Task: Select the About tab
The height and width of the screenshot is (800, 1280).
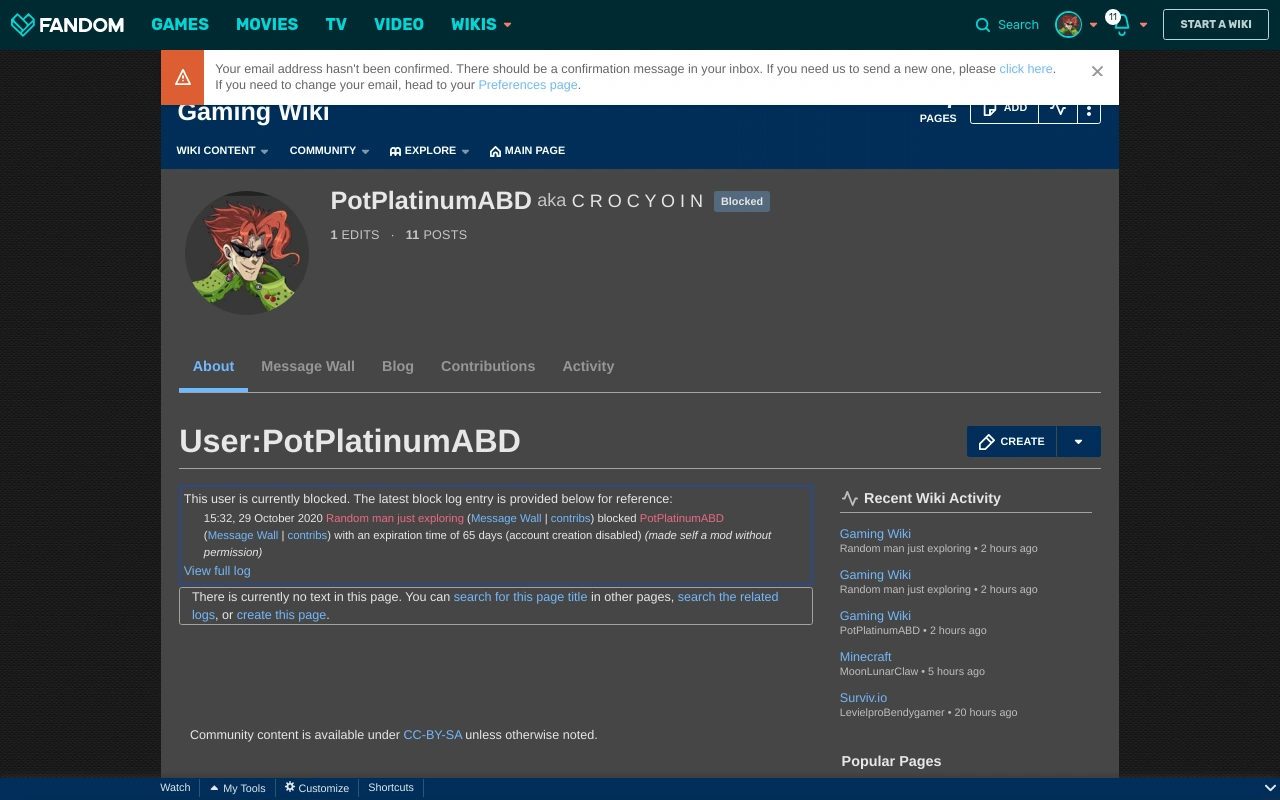Action: [x=213, y=366]
